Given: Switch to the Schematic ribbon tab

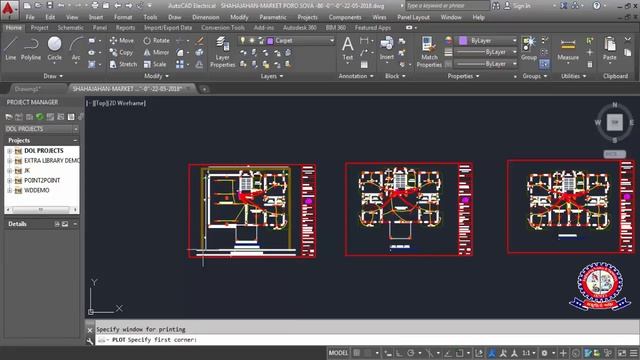Looking at the screenshot, I should click(x=70, y=28).
